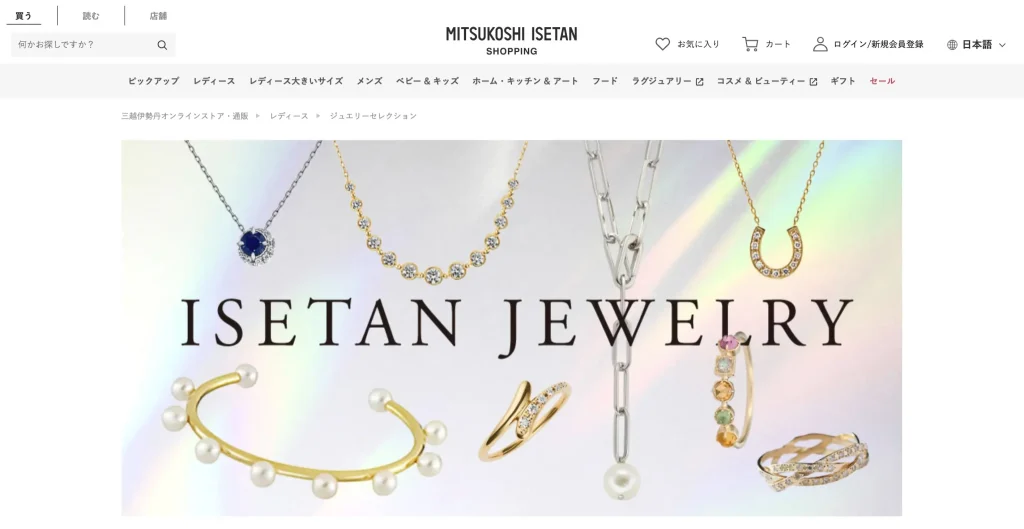Click the Isetan Jewelry hero banner

(511, 328)
